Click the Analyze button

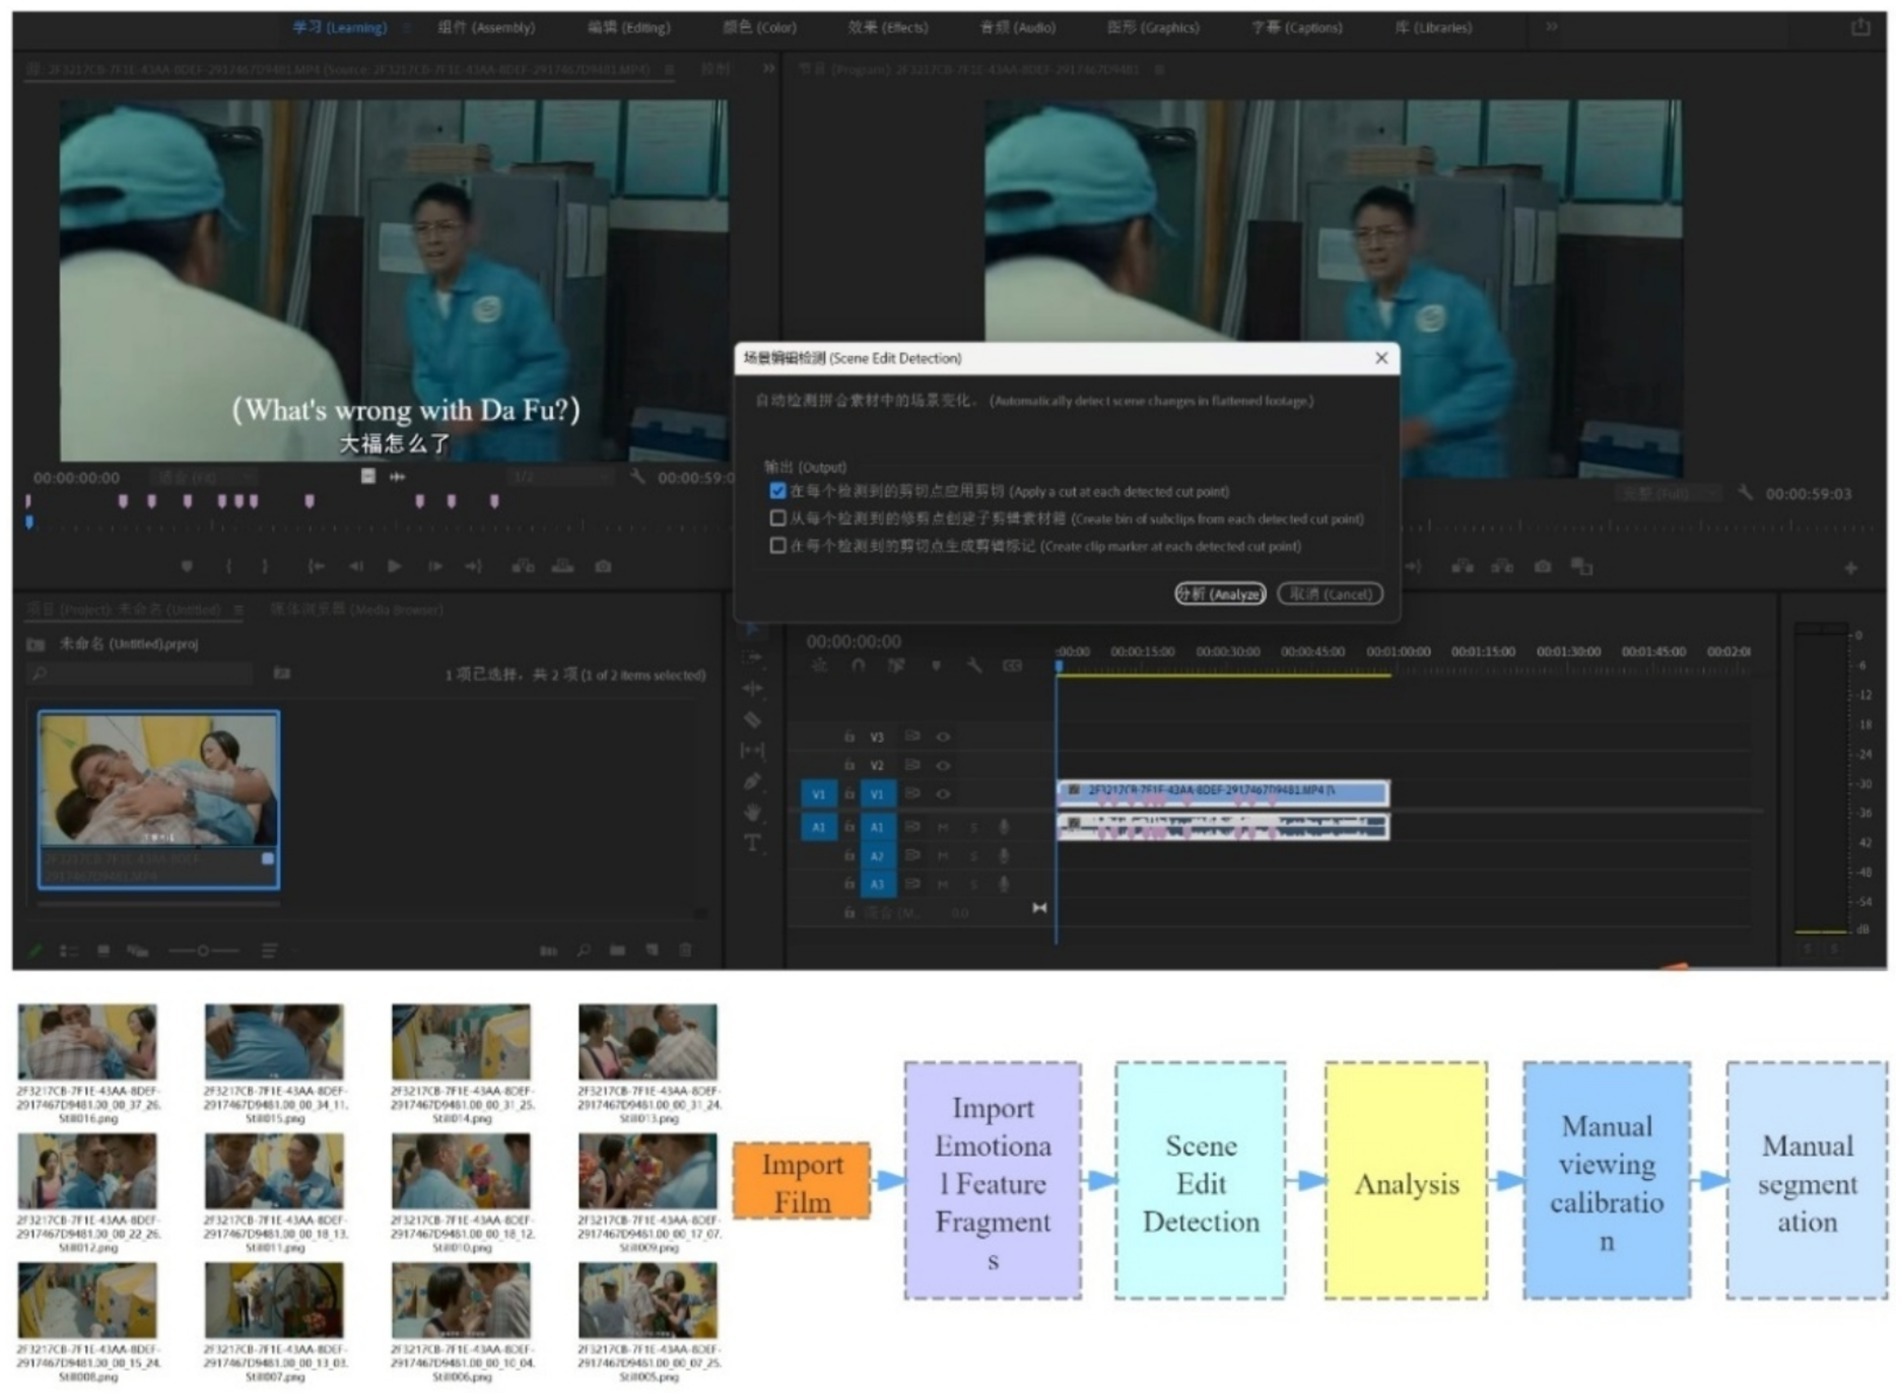(x=1220, y=594)
